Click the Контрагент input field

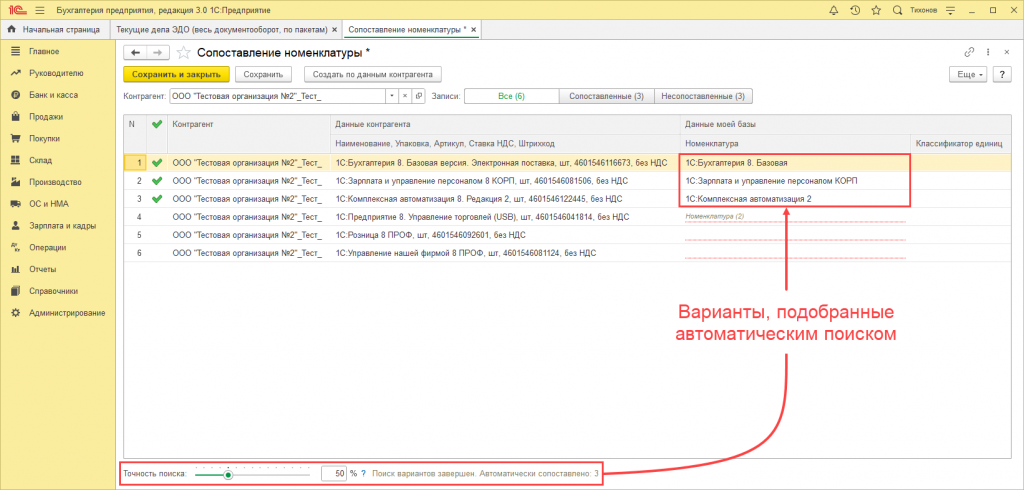pyautogui.click(x=278, y=96)
